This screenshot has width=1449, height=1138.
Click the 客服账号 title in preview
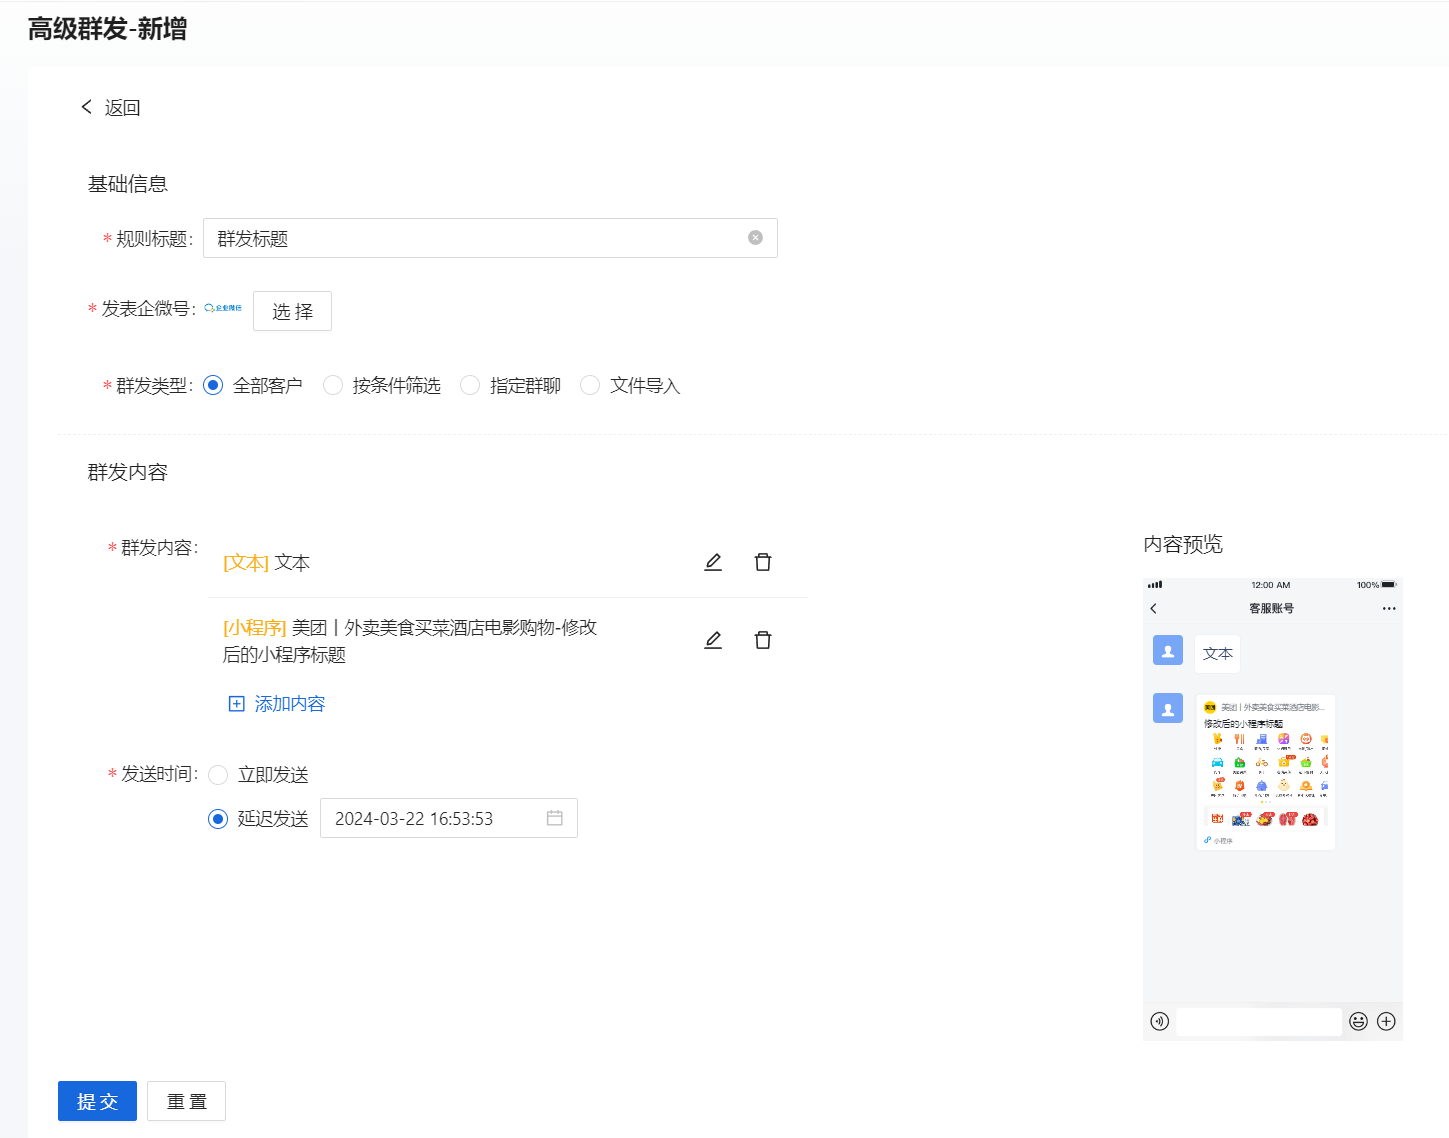pyautogui.click(x=1271, y=608)
